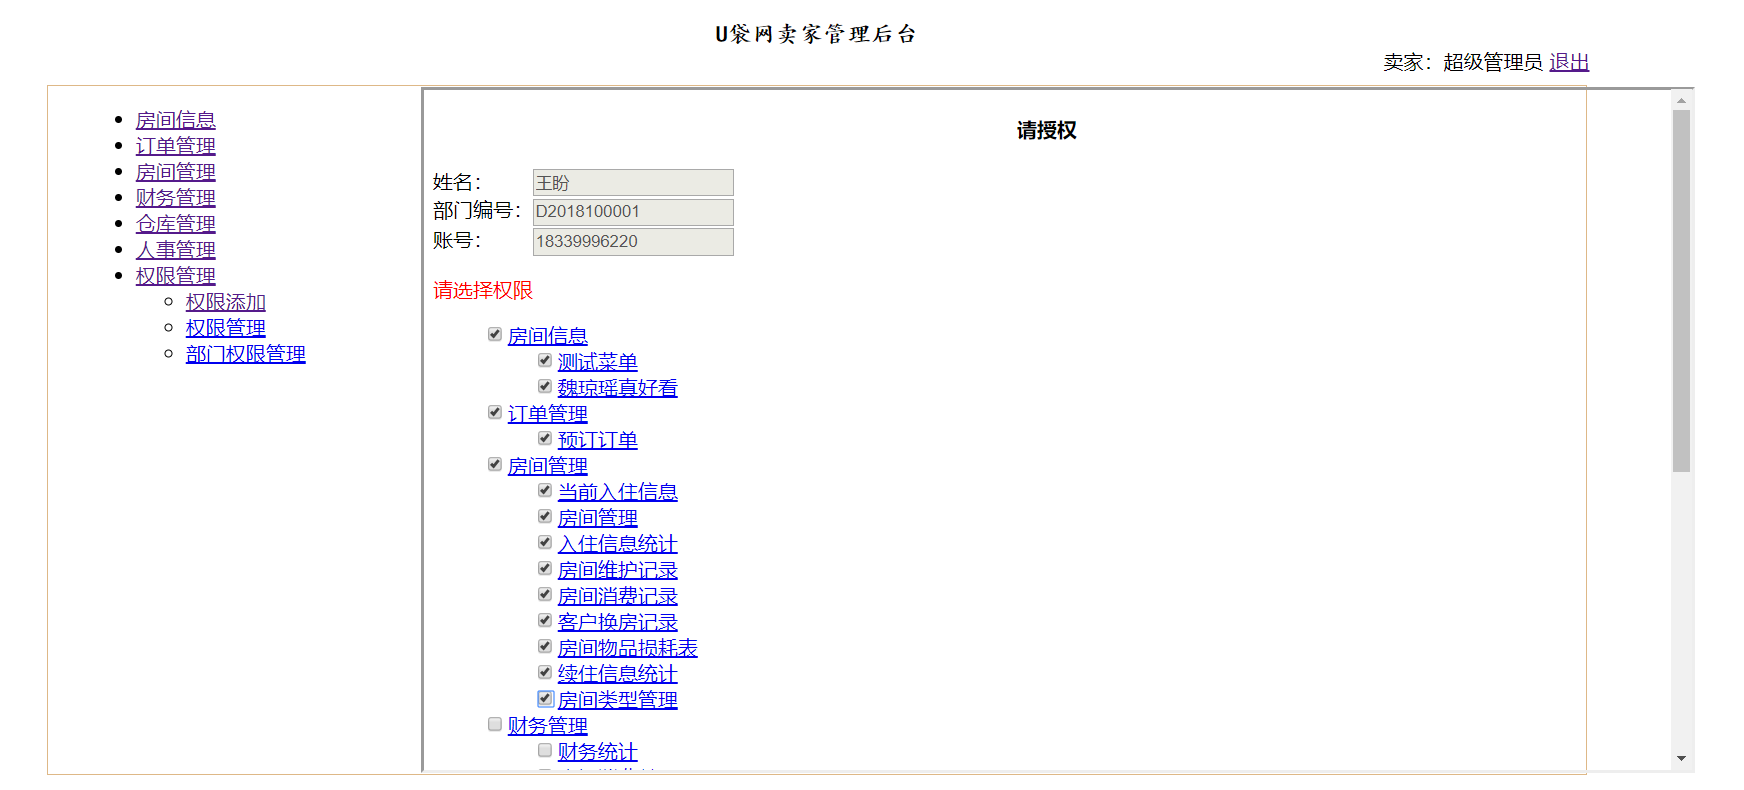Click the 房间物品损耗表 permission link
The height and width of the screenshot is (790, 1744).
pyautogui.click(x=627, y=648)
